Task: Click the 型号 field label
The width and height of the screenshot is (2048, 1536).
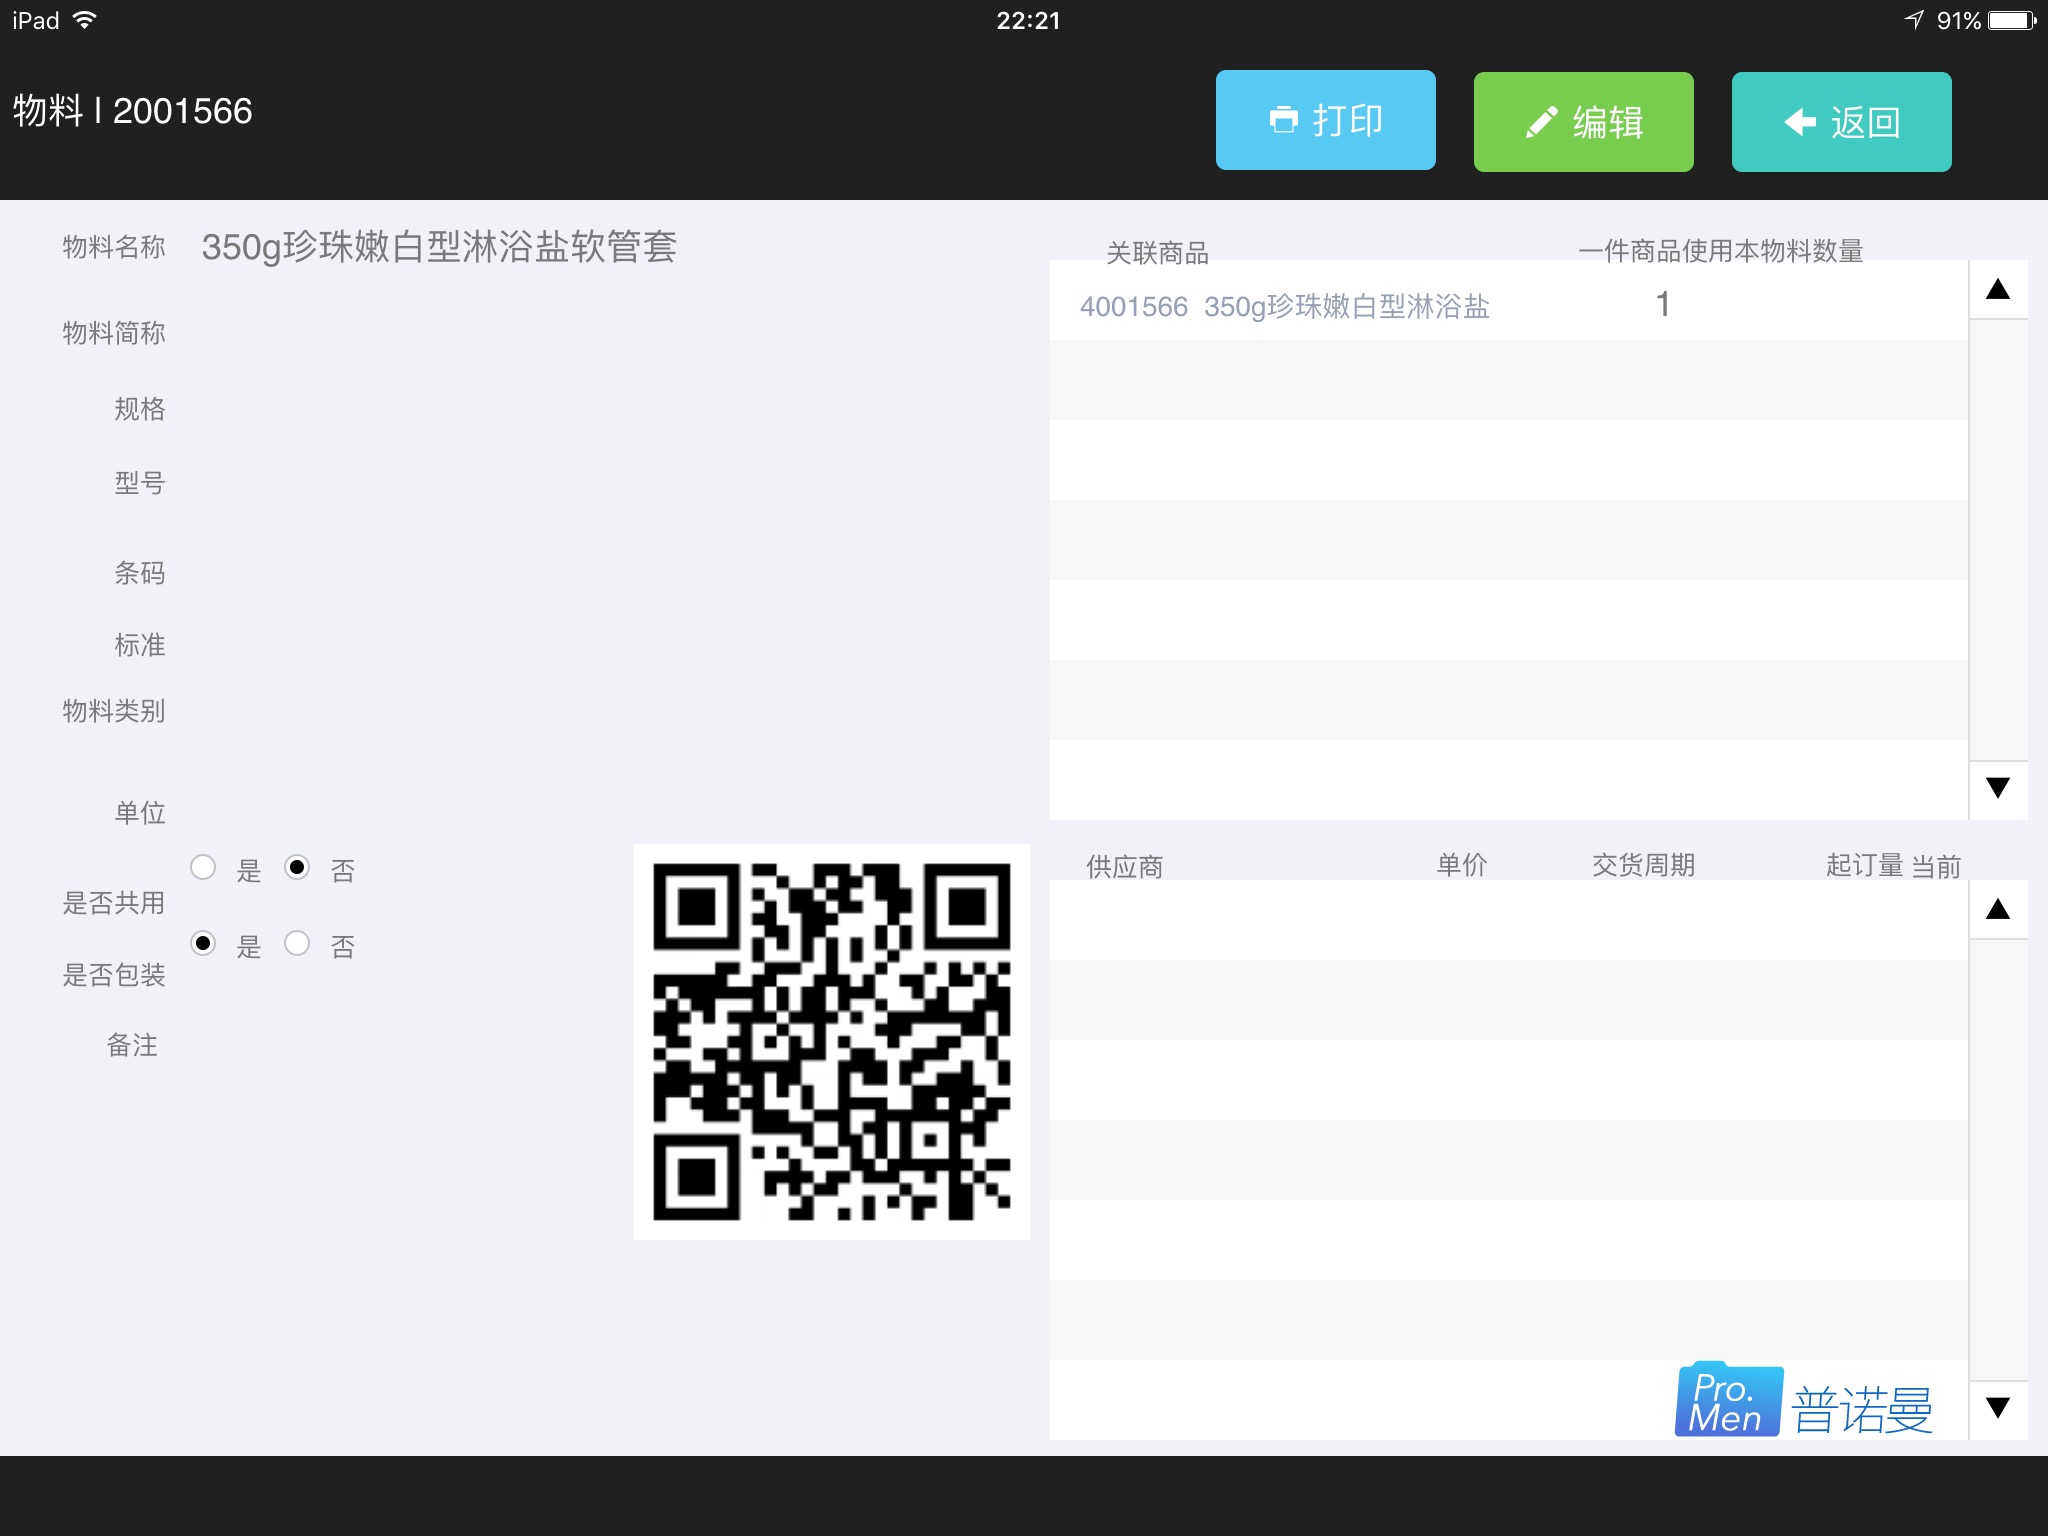Action: (x=140, y=483)
